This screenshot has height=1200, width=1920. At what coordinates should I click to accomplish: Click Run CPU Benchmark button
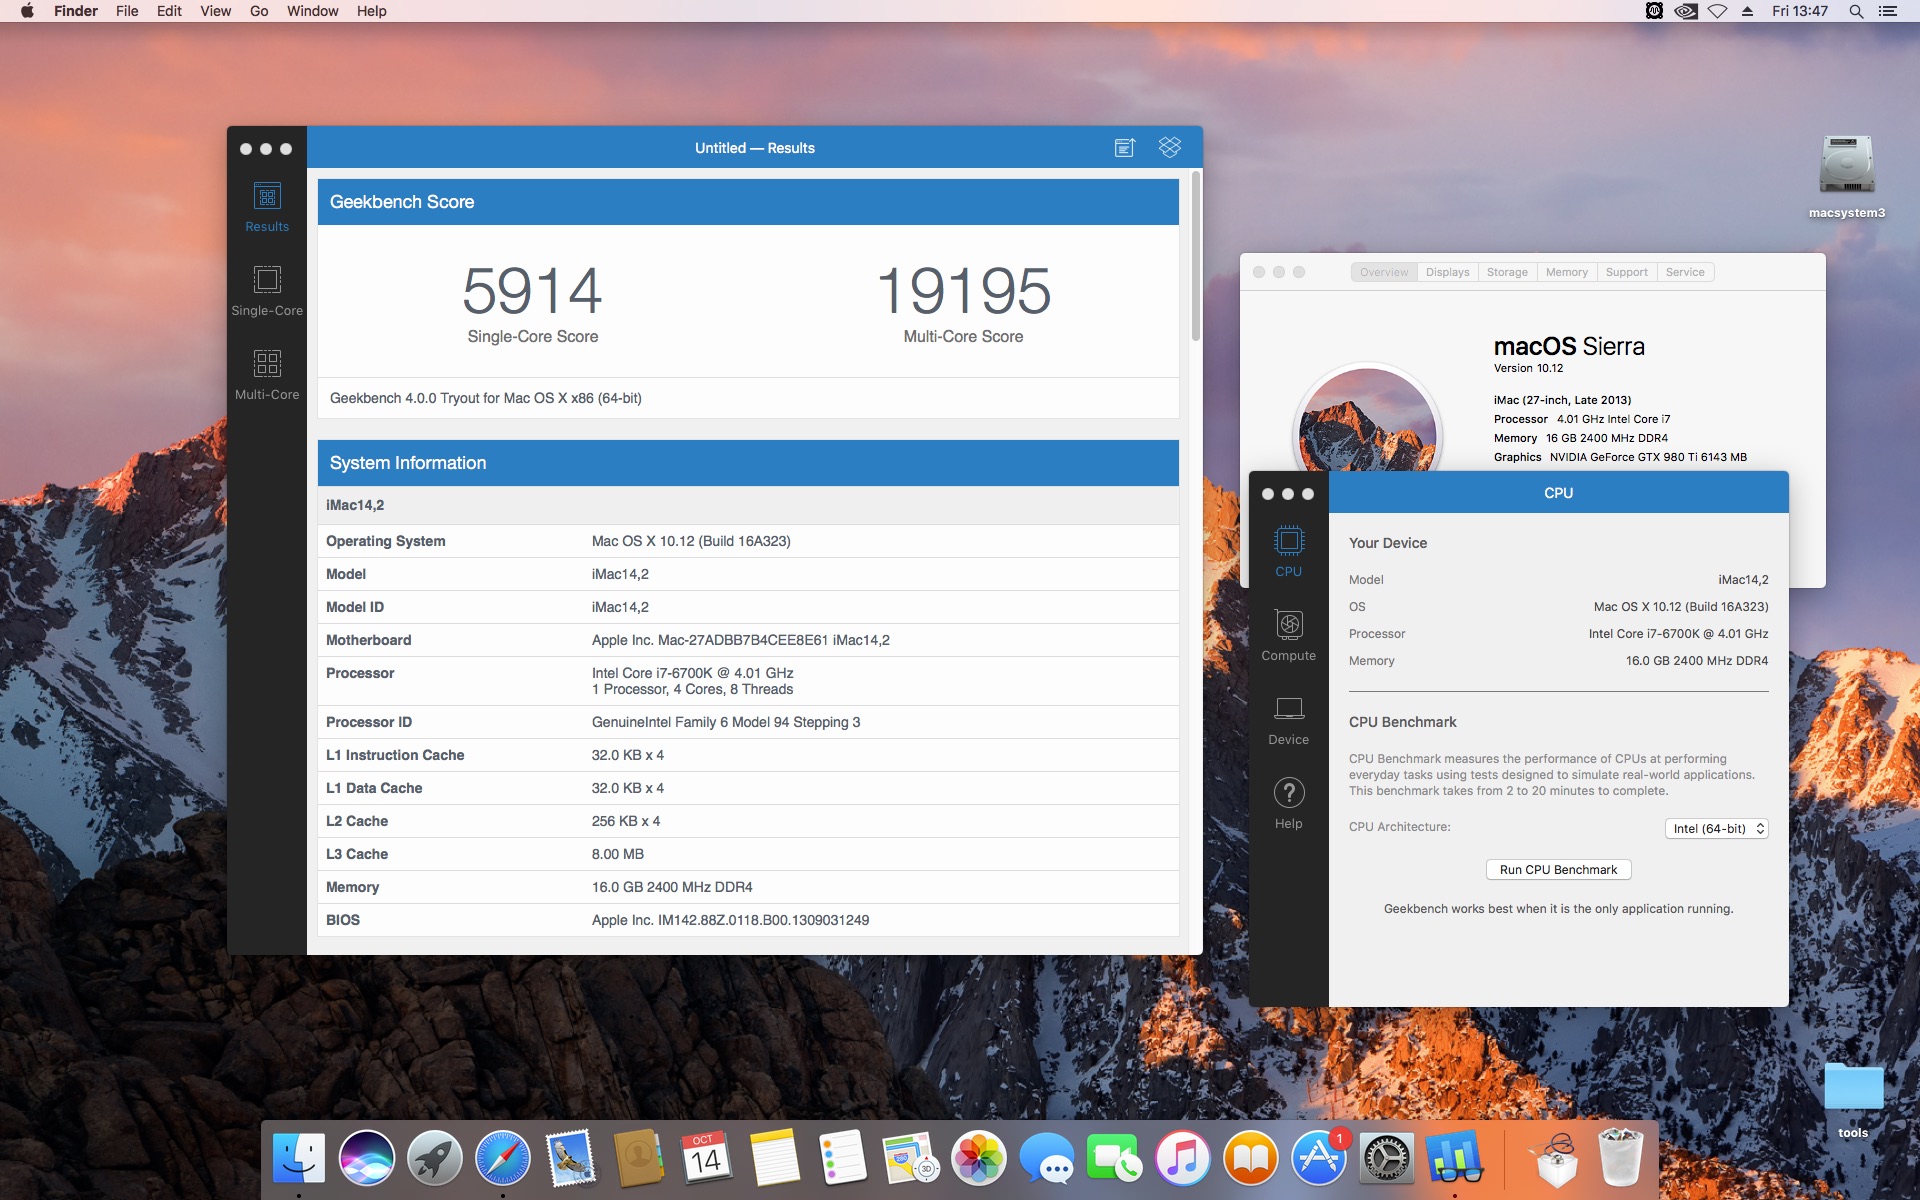pyautogui.click(x=1558, y=869)
